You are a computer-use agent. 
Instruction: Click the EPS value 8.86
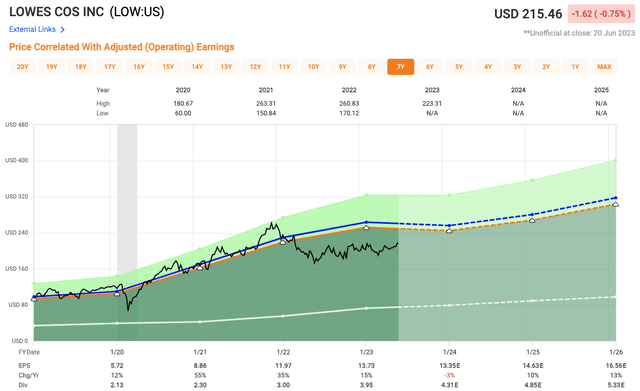[200, 366]
